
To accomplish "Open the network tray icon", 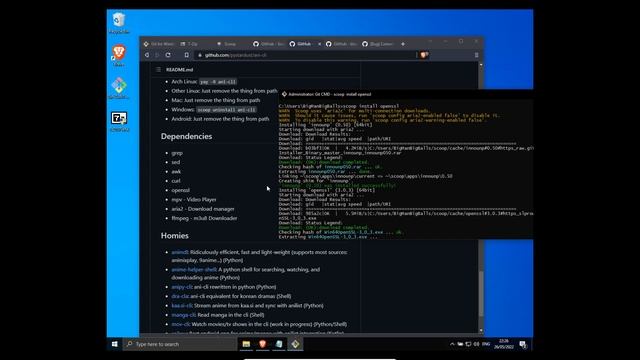I will 468,344.
